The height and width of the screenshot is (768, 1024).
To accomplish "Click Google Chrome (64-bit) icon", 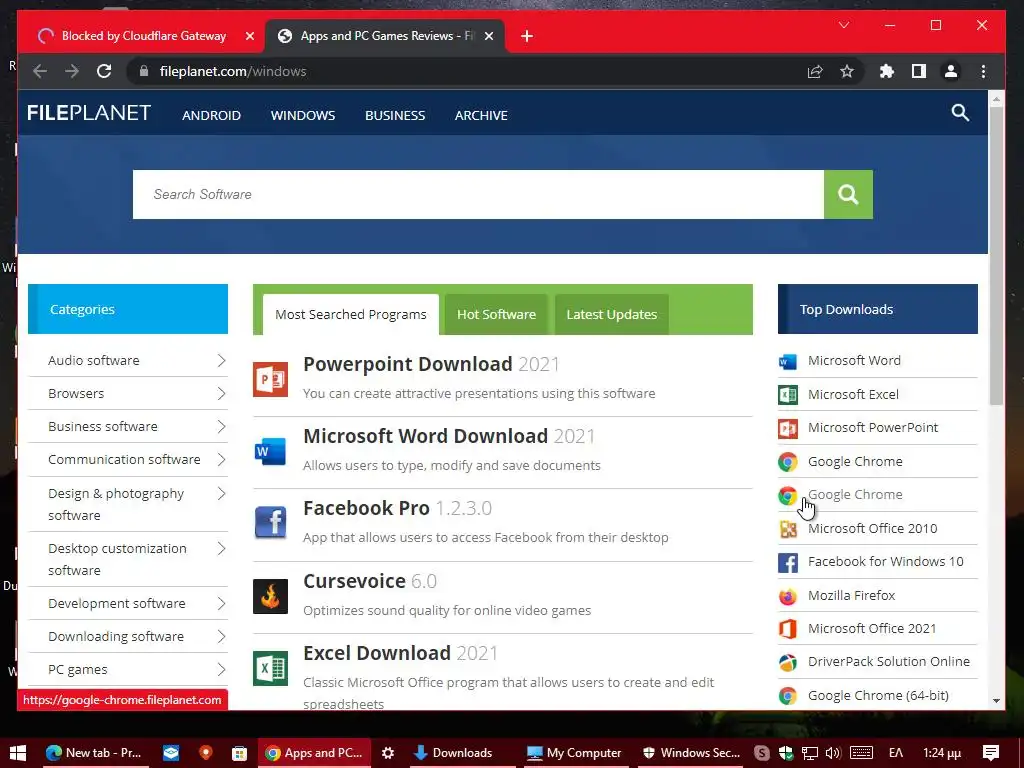I will pyautogui.click(x=788, y=696).
